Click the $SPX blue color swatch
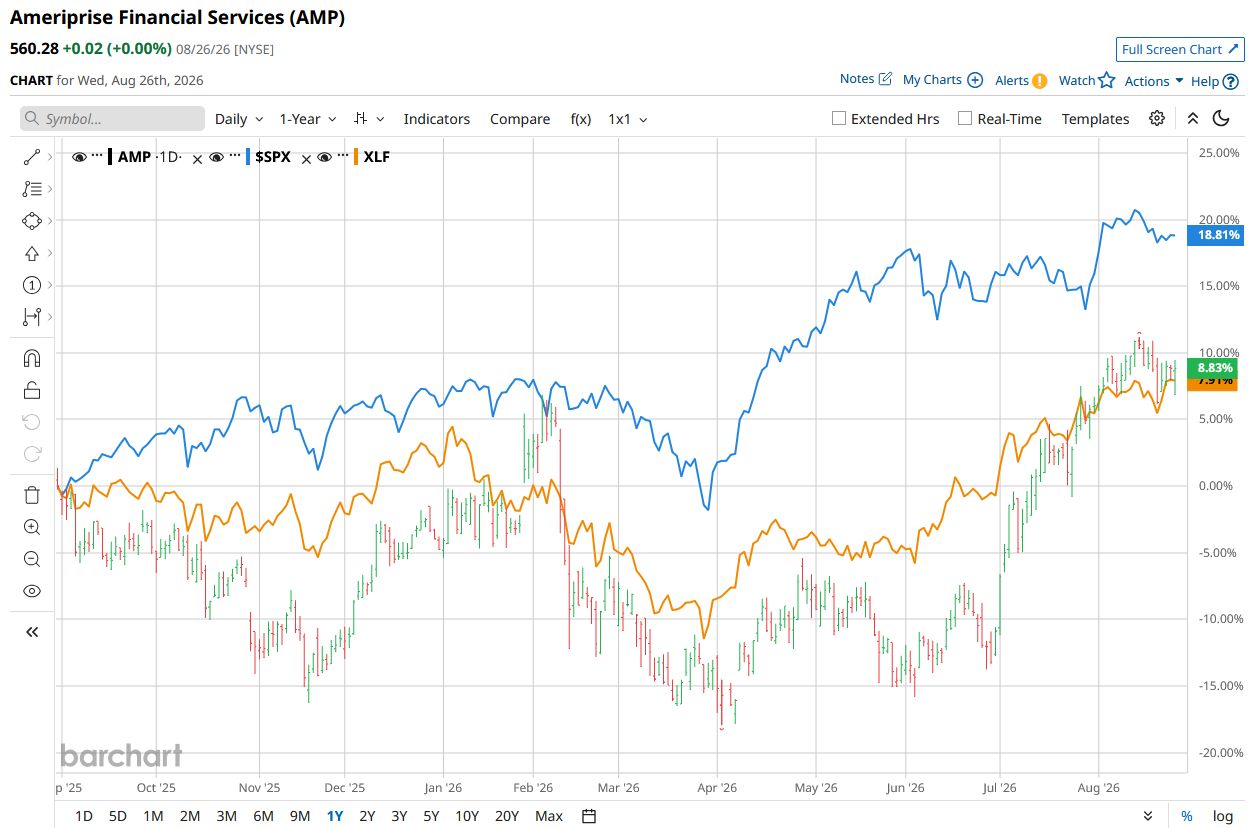 click(x=248, y=157)
